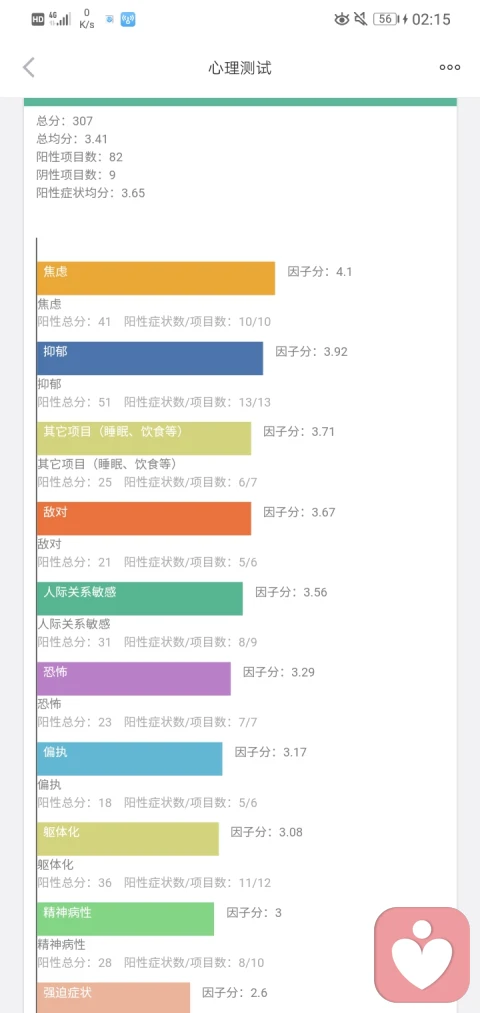Select the olive 躯体化 bar
Screen dimensions: 480x1013
pyautogui.click(x=128, y=839)
